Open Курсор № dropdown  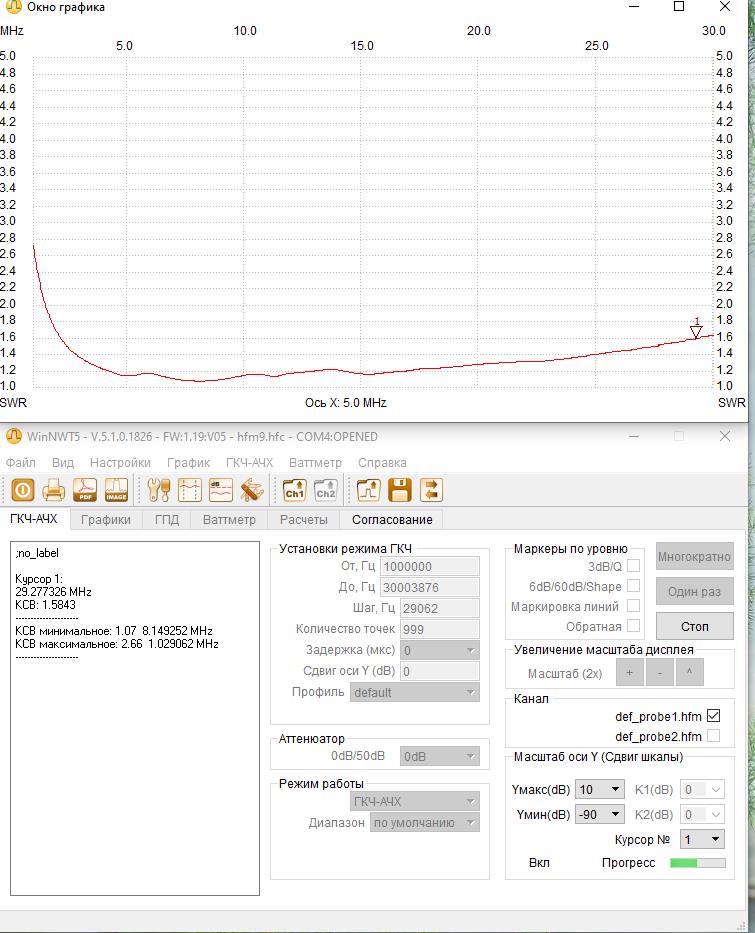(702, 840)
